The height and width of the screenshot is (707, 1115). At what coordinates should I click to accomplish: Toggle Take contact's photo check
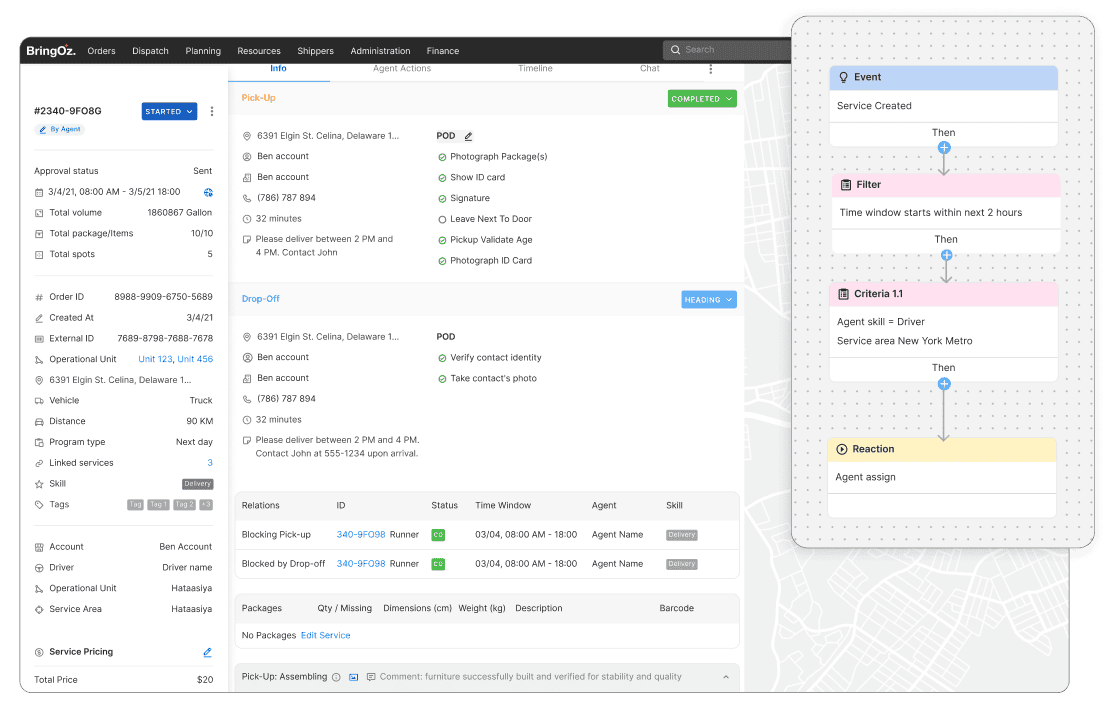tap(442, 379)
